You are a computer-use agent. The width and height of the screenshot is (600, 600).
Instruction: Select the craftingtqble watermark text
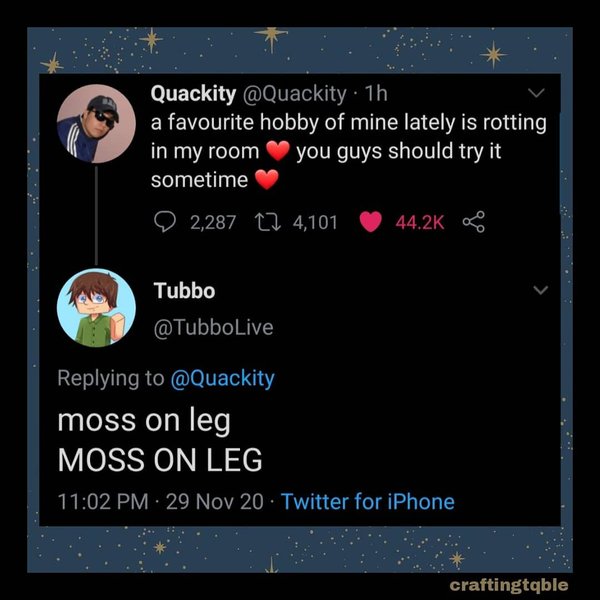point(509,585)
